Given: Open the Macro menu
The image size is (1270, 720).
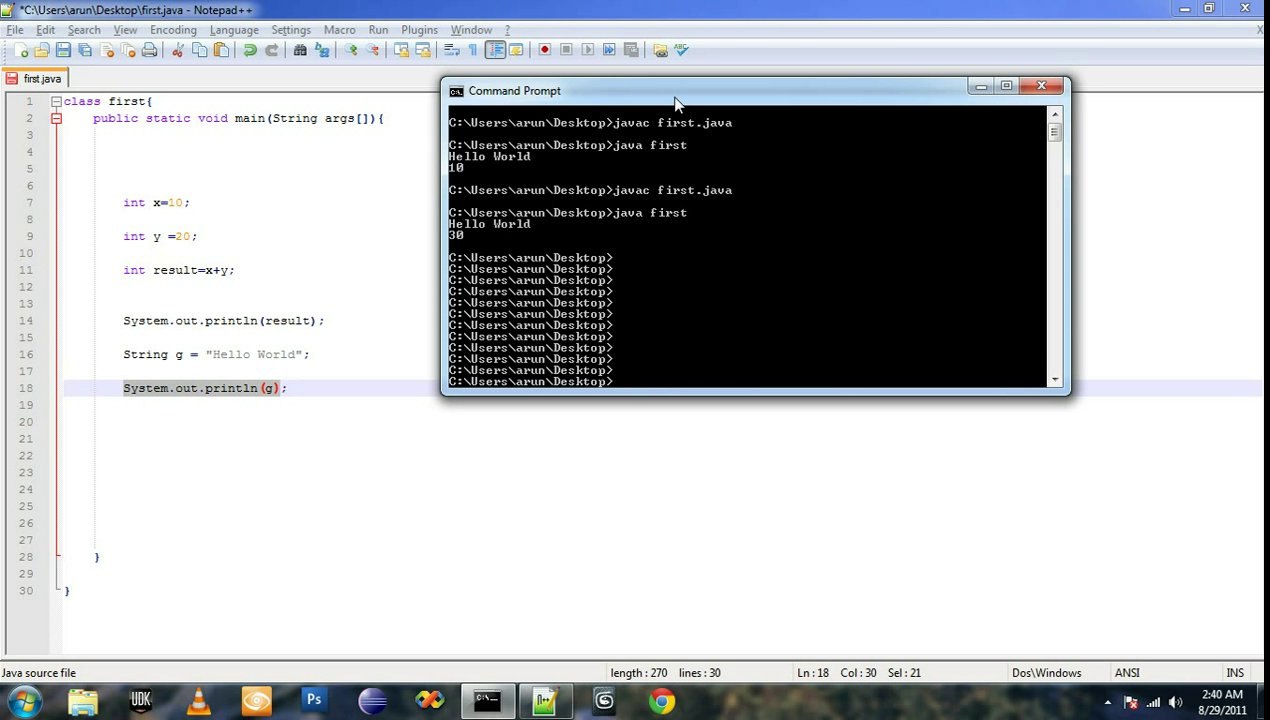Looking at the screenshot, I should [339, 30].
